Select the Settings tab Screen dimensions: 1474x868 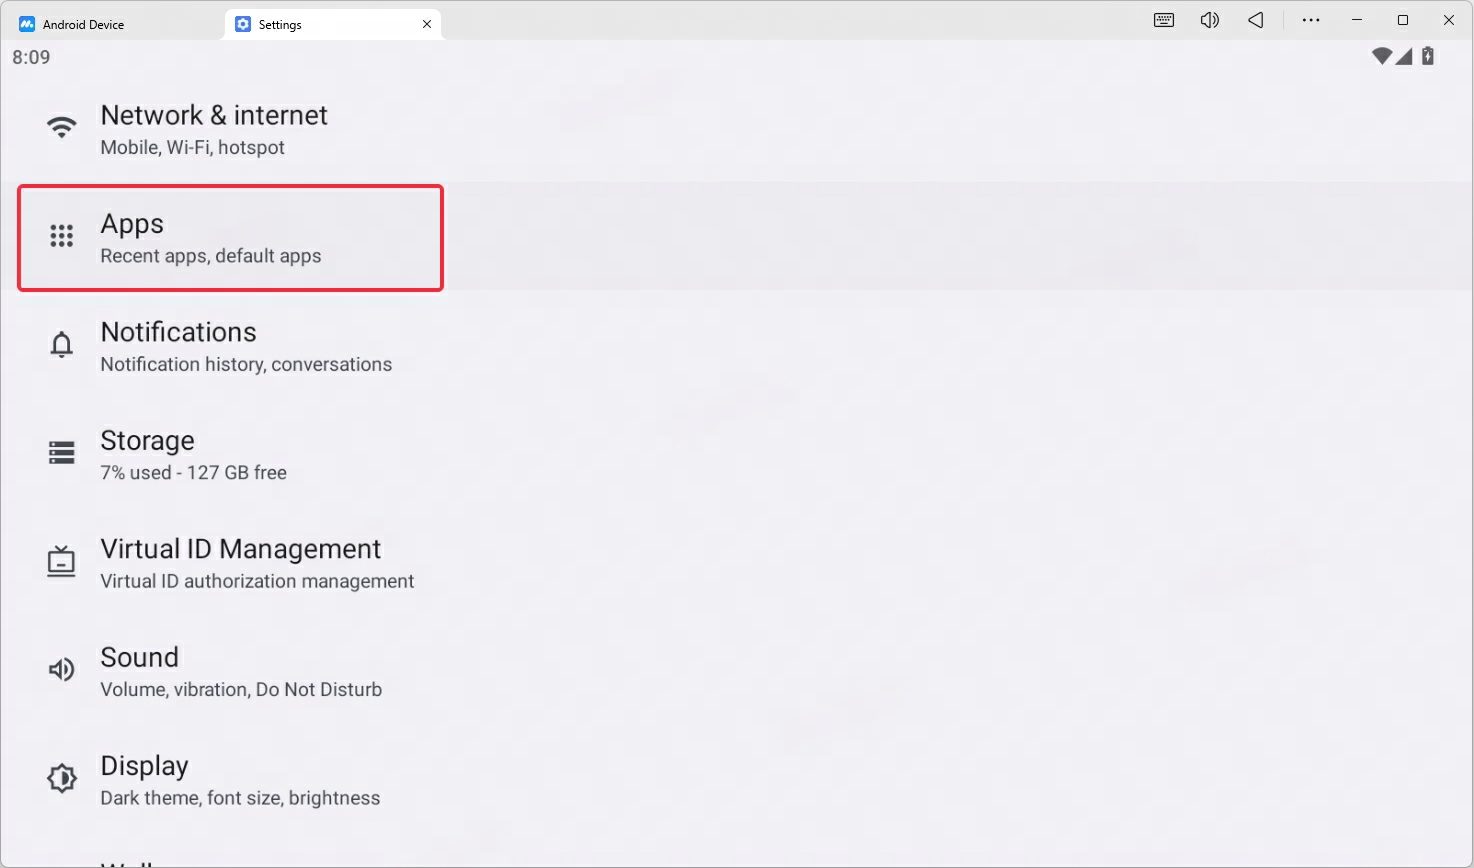pos(280,24)
